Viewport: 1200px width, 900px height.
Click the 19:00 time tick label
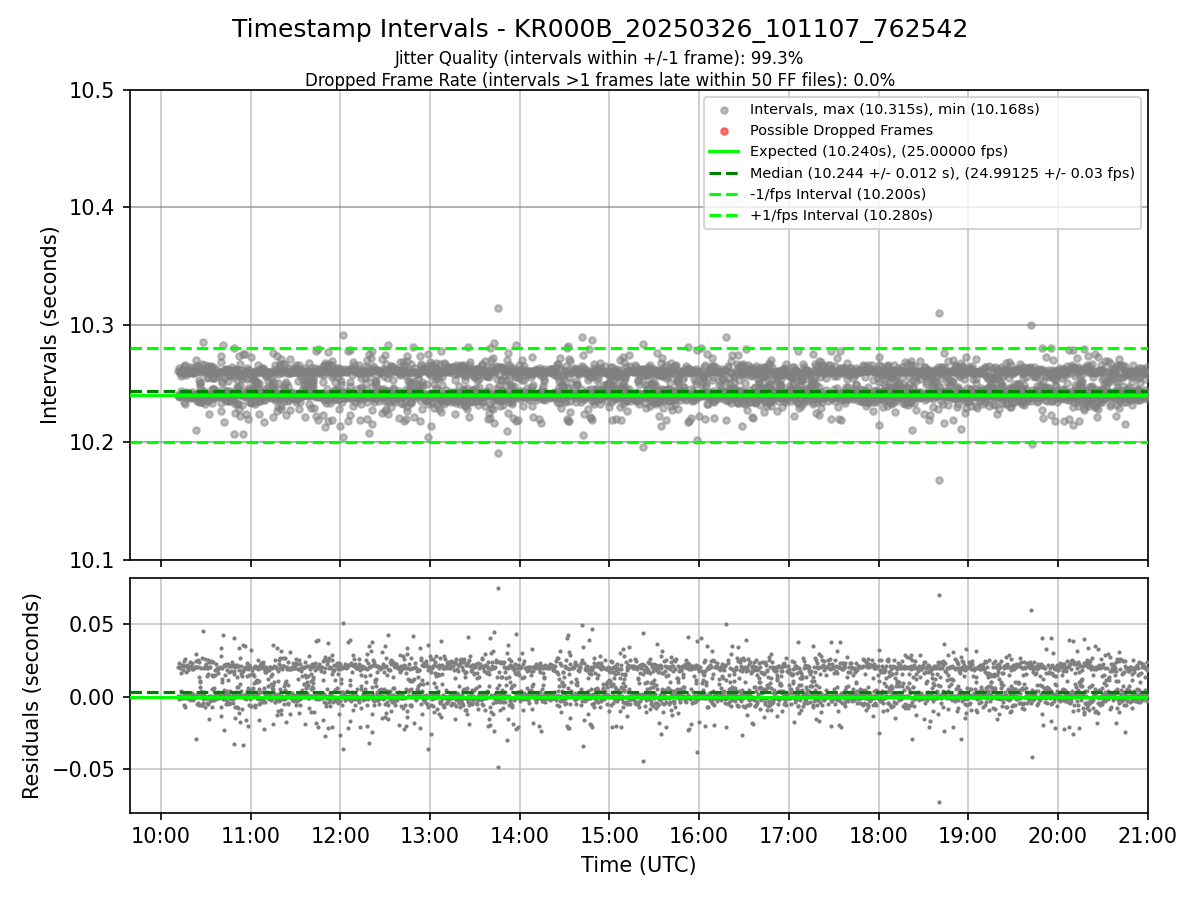point(968,834)
